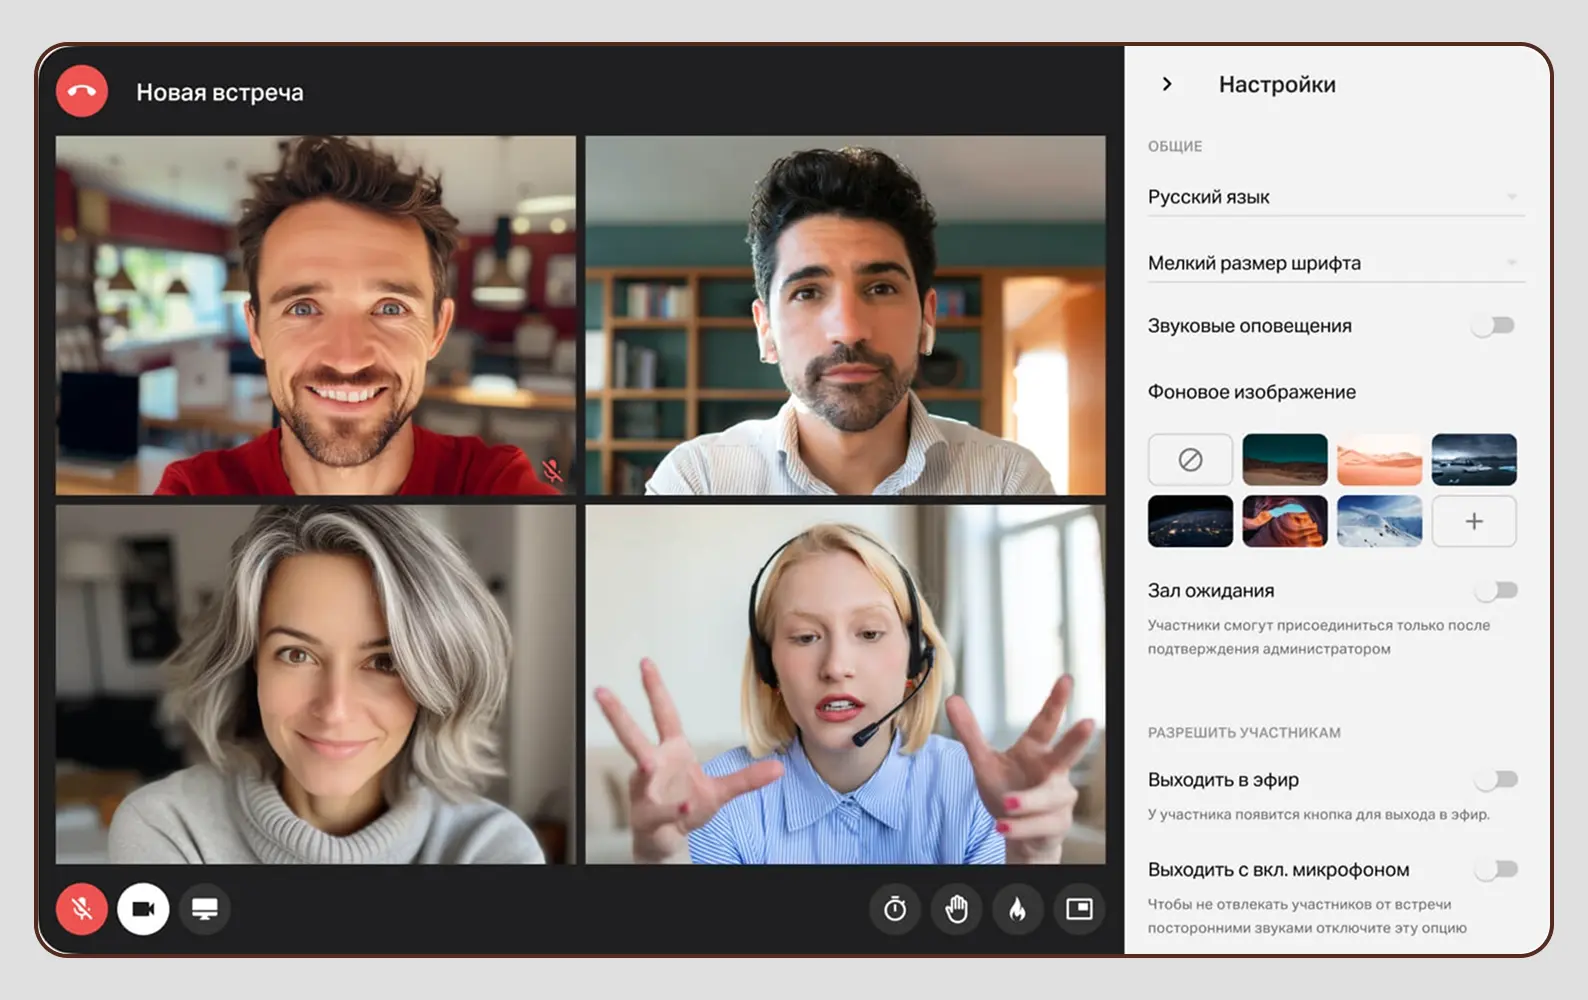
Task: Select the blonde woman with headset video
Action: 845,684
